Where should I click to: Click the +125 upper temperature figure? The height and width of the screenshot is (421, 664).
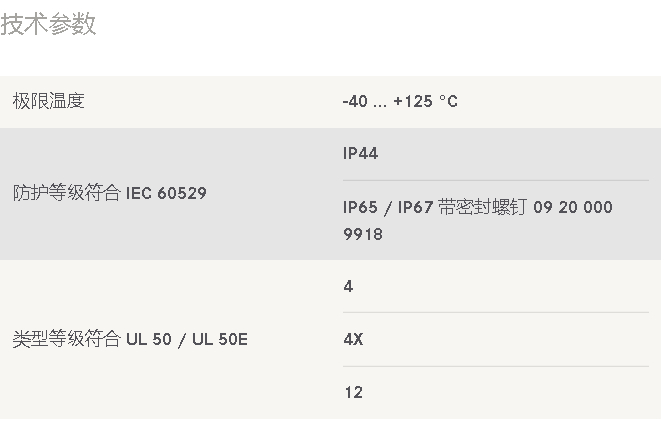[x=413, y=102]
